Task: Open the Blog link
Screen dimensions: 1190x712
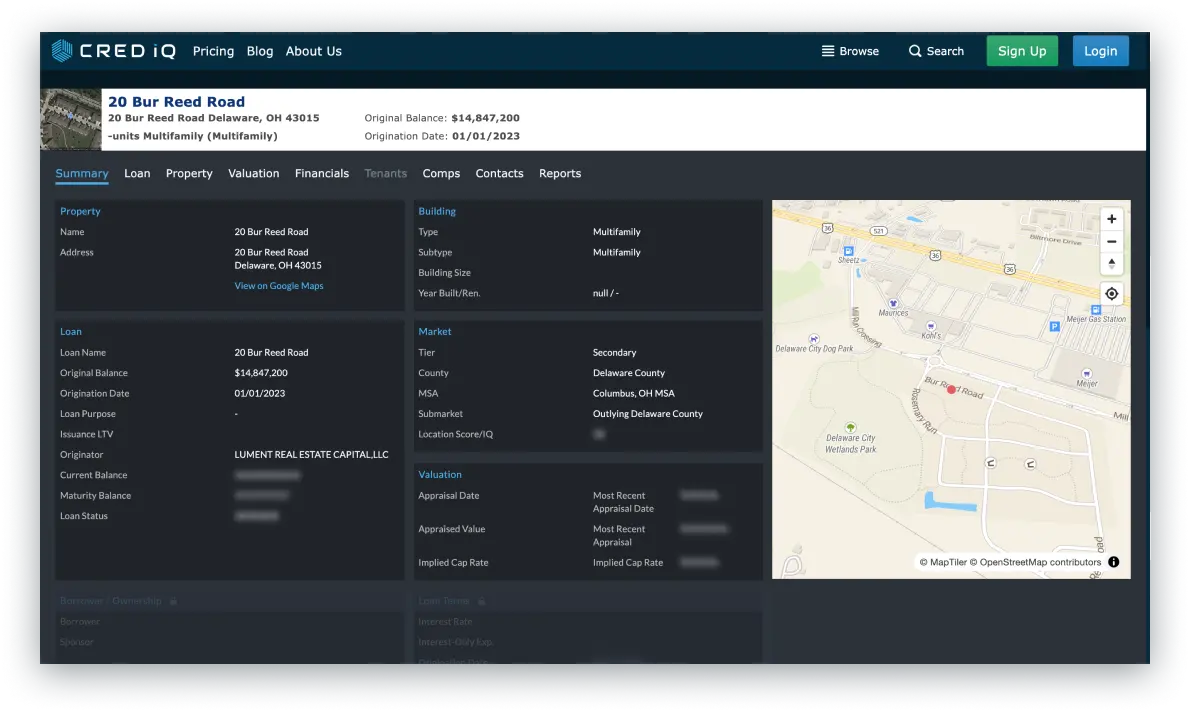Action: click(260, 51)
